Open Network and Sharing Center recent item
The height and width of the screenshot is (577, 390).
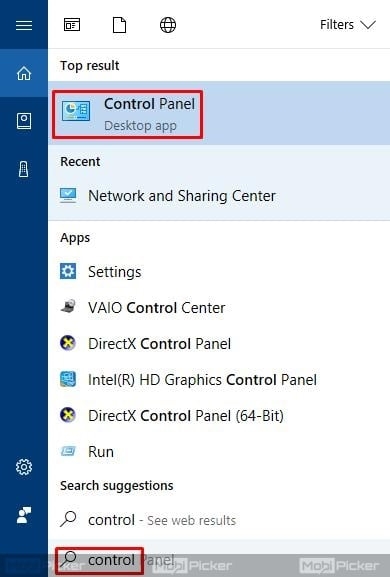(x=219, y=195)
